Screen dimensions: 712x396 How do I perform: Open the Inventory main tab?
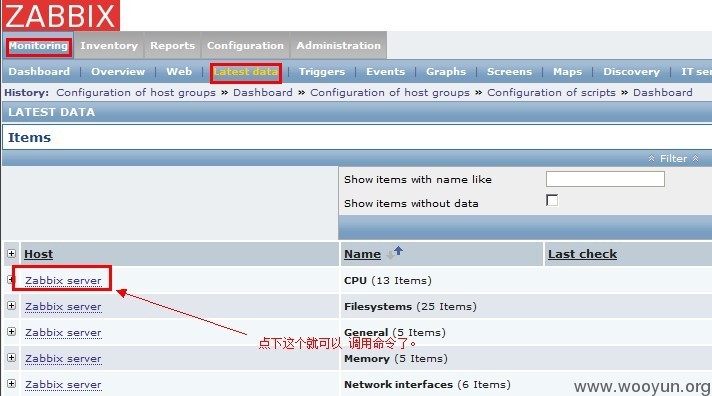coord(109,46)
